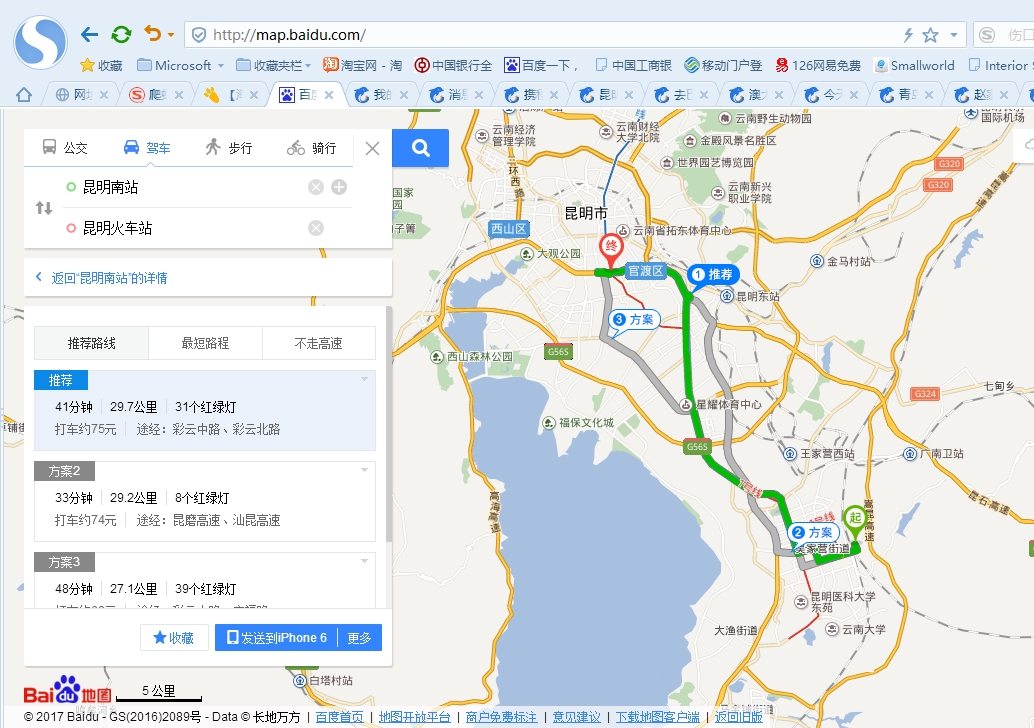Bookmark this page with the address bar star

tap(930, 34)
